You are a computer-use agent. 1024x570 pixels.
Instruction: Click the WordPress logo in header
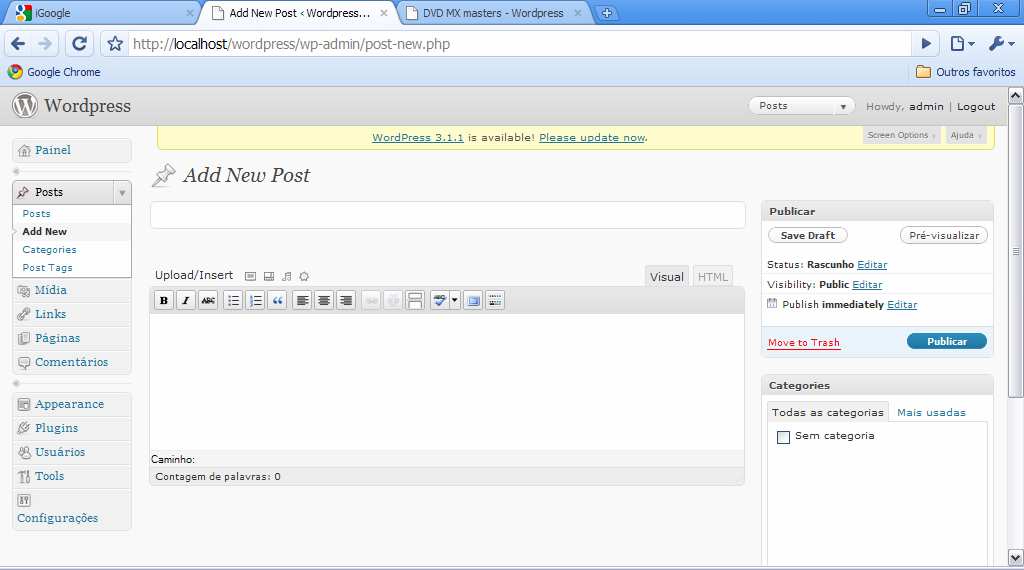coord(25,105)
